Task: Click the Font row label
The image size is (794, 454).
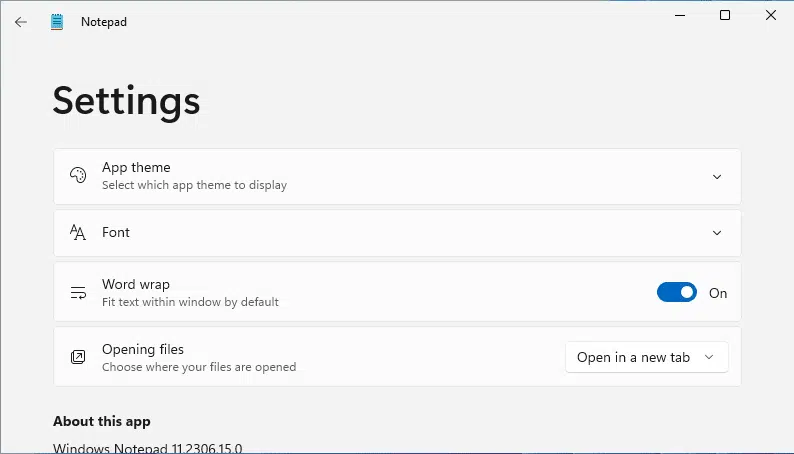Action: tap(116, 232)
